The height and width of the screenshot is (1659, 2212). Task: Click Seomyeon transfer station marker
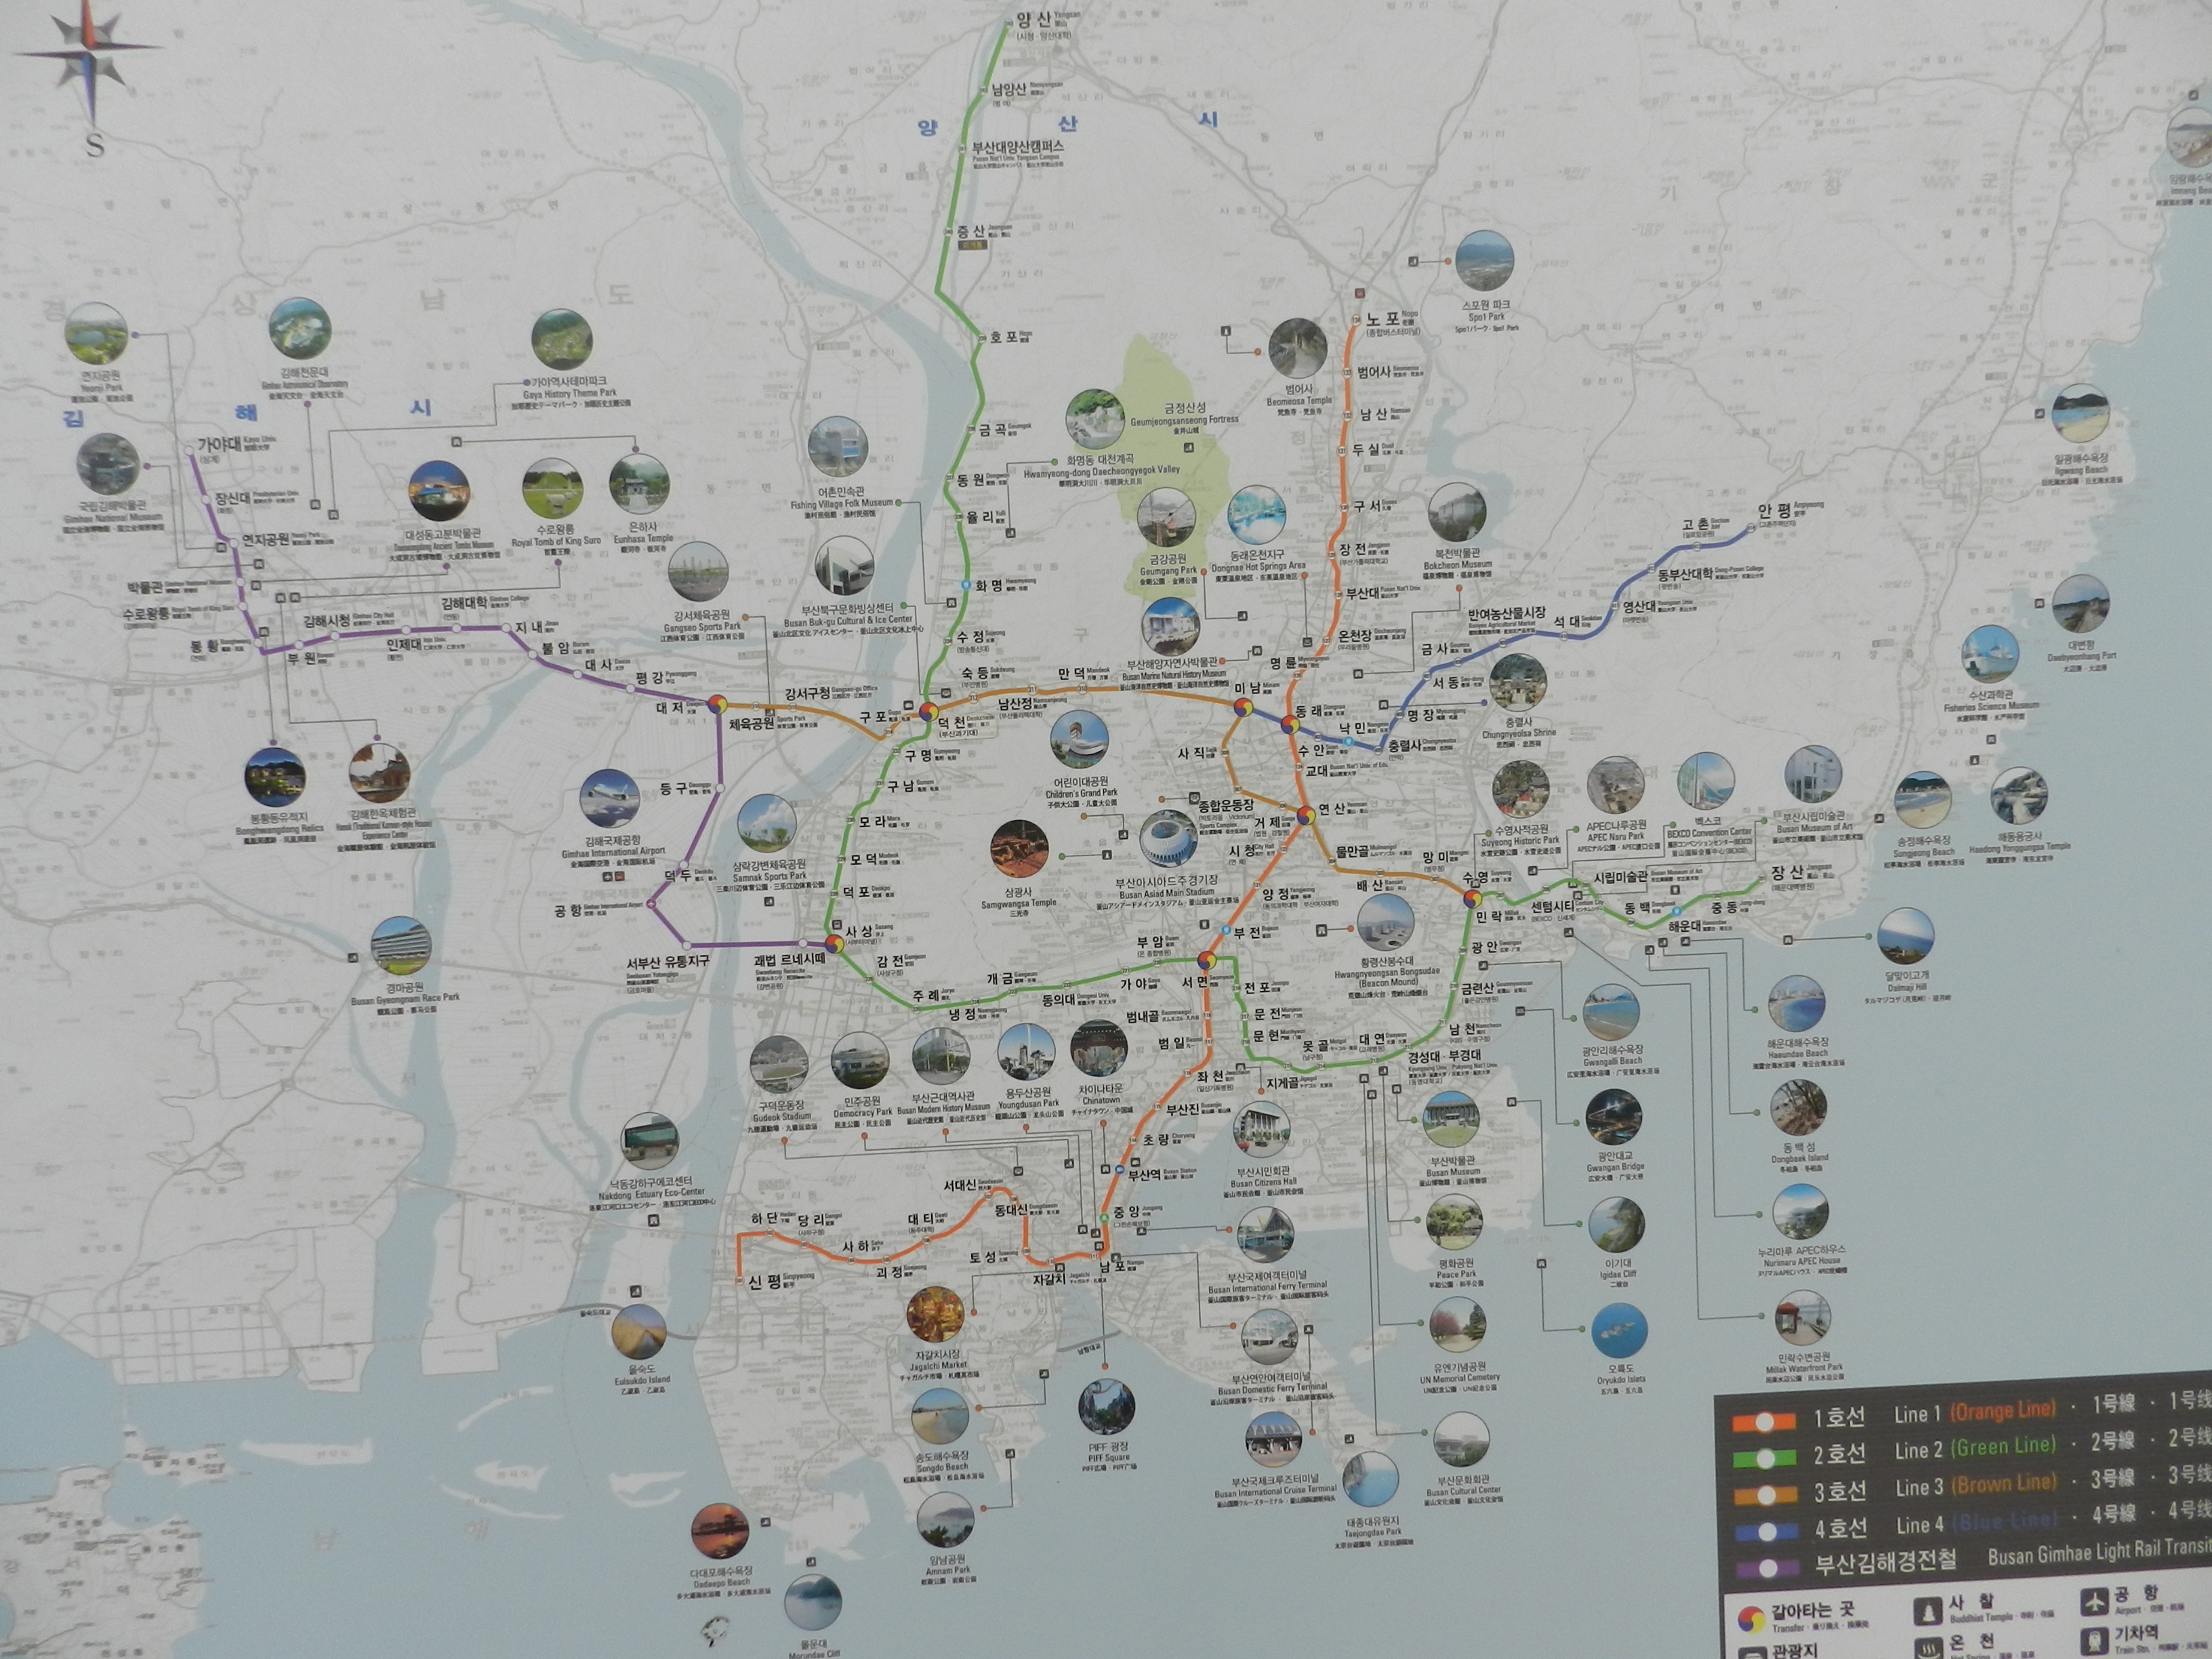[1206, 961]
